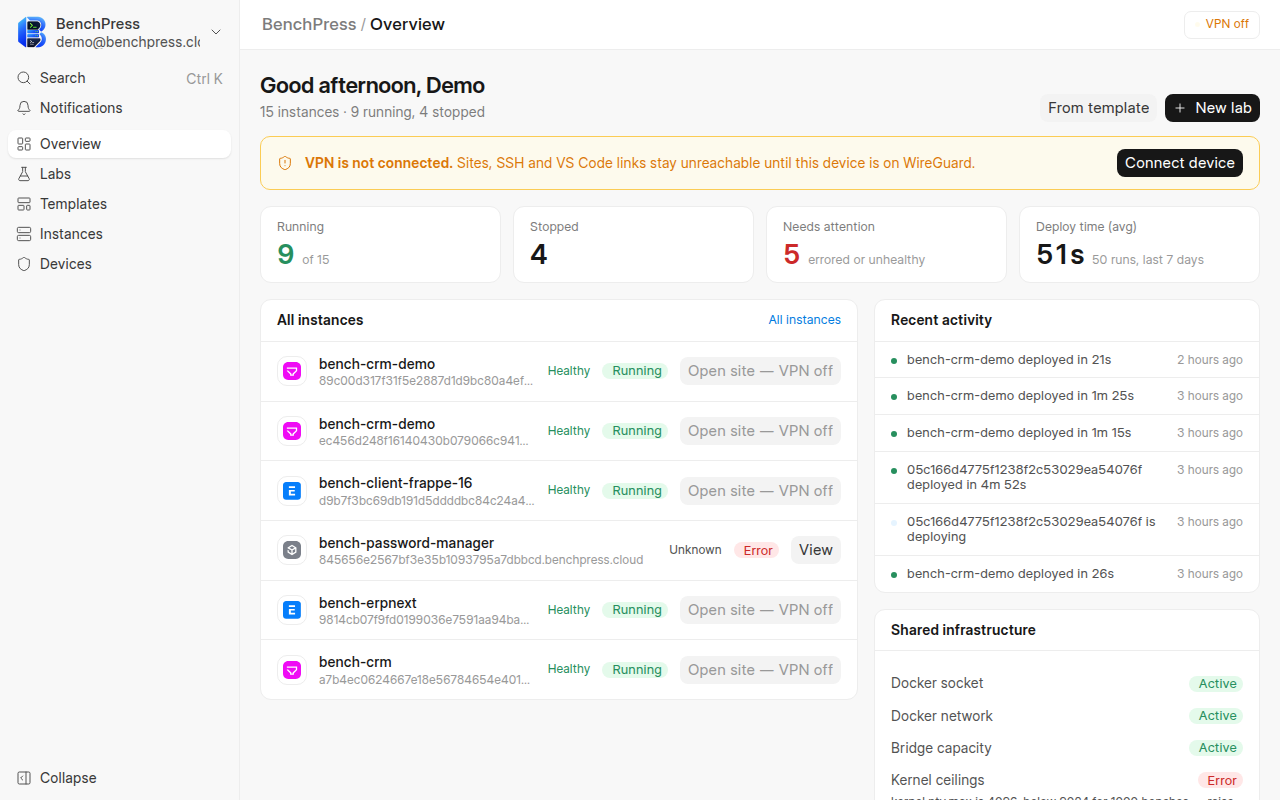Open the Instances section
The height and width of the screenshot is (800, 1280).
pos(119,234)
